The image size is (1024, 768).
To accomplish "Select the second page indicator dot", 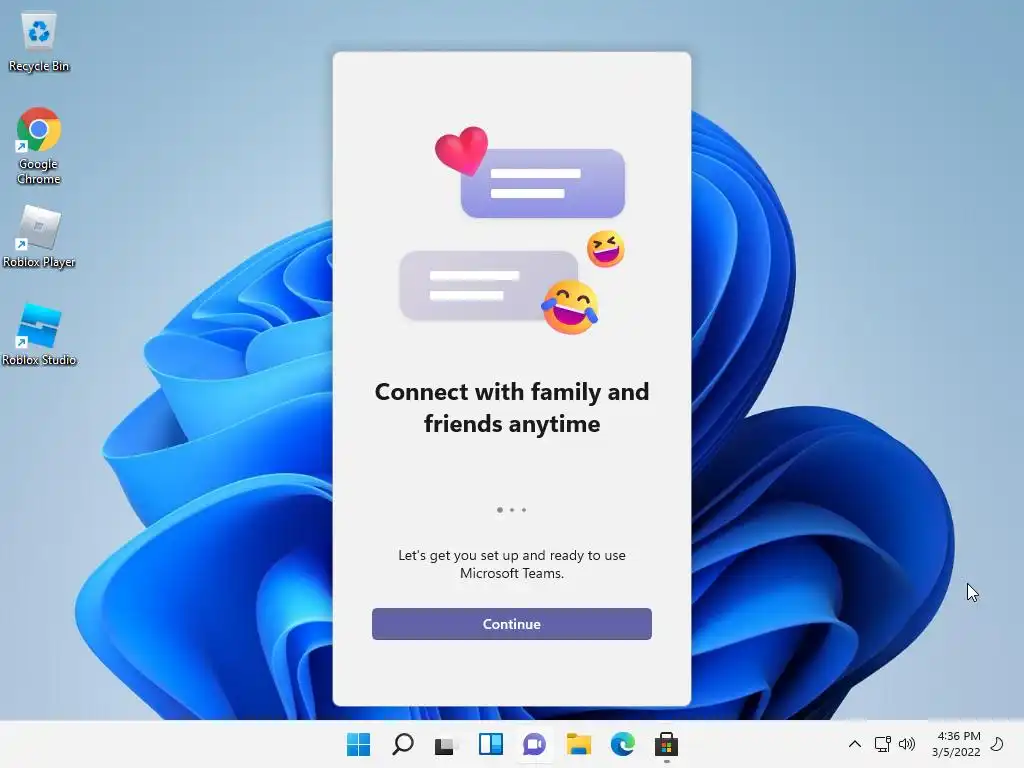I will [x=512, y=509].
